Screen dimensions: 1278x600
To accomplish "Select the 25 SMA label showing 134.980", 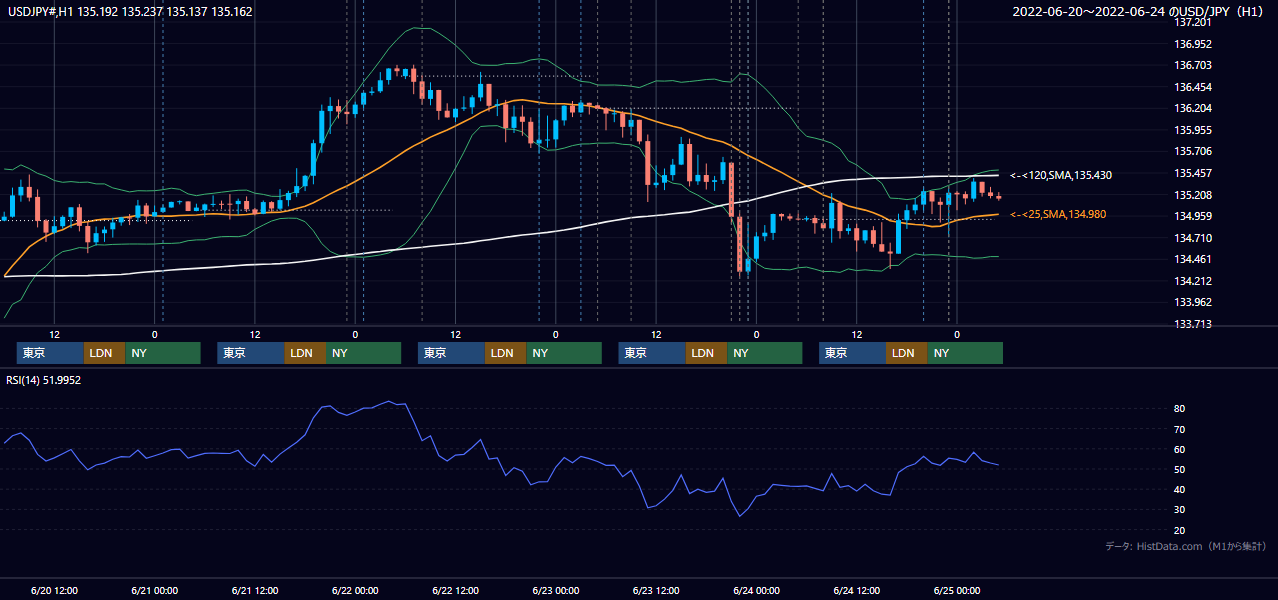I will click(1058, 214).
